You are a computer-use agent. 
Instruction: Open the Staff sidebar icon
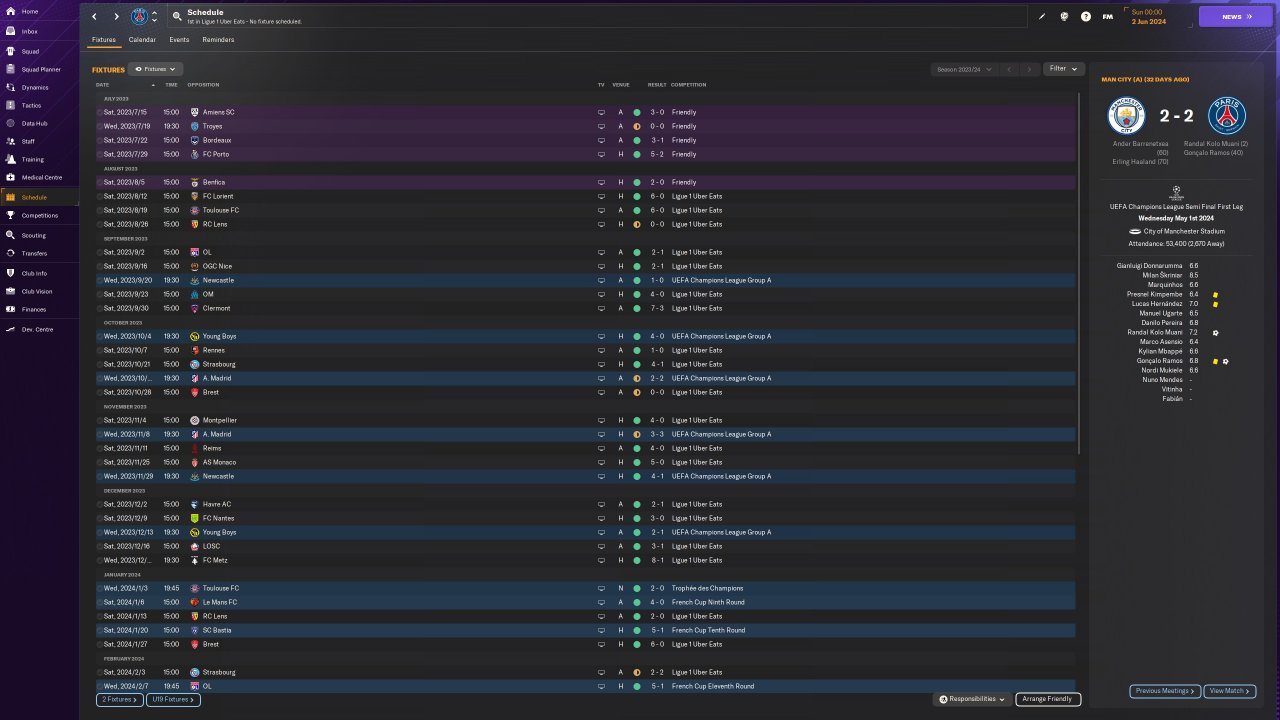pyautogui.click(x=10, y=141)
